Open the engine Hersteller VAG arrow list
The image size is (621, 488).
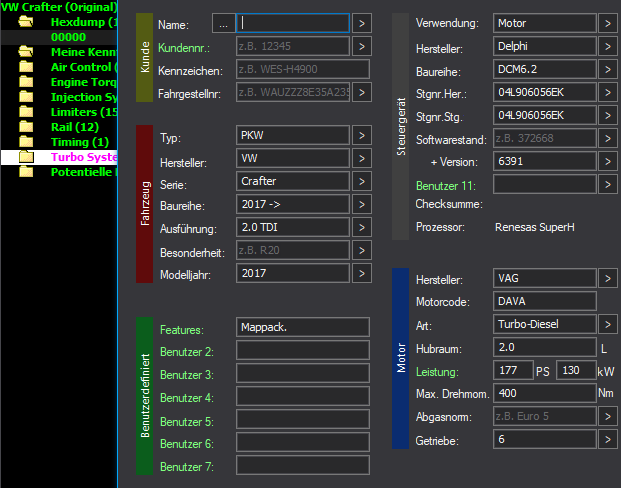coord(608,278)
